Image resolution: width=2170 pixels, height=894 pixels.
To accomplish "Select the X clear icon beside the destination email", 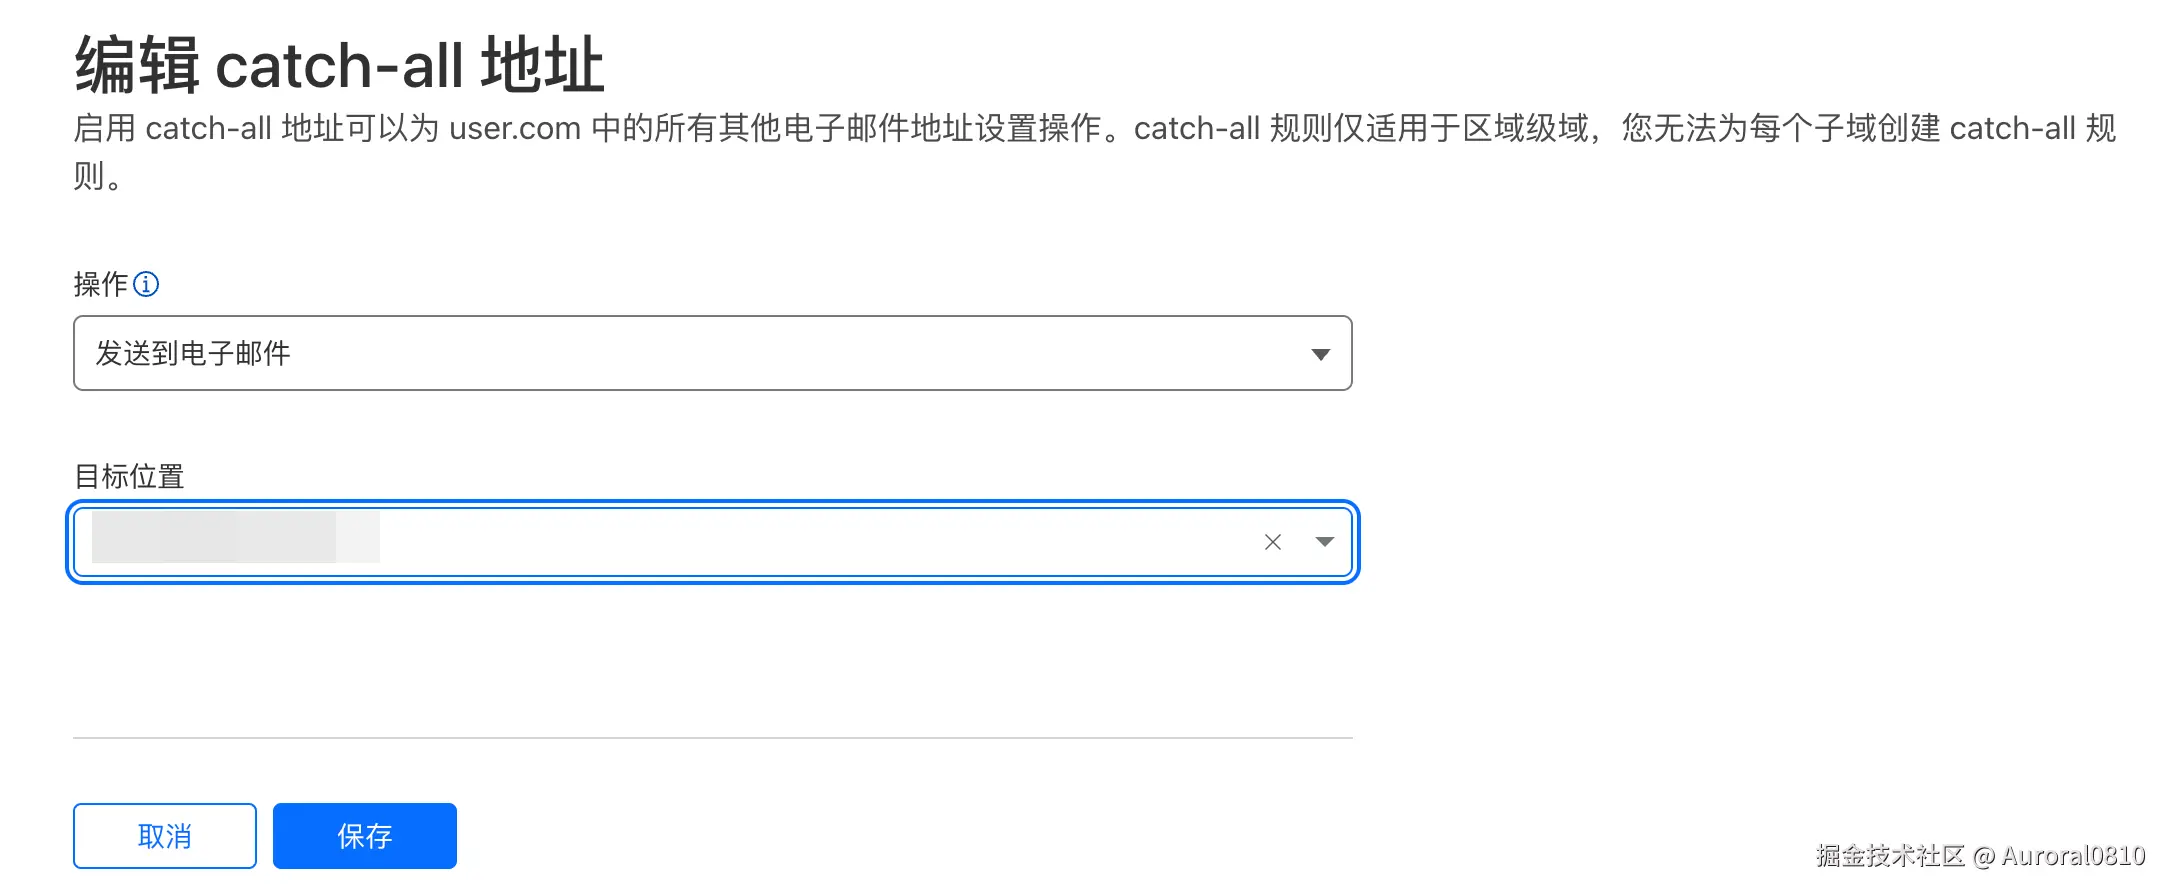I will 1272,541.
